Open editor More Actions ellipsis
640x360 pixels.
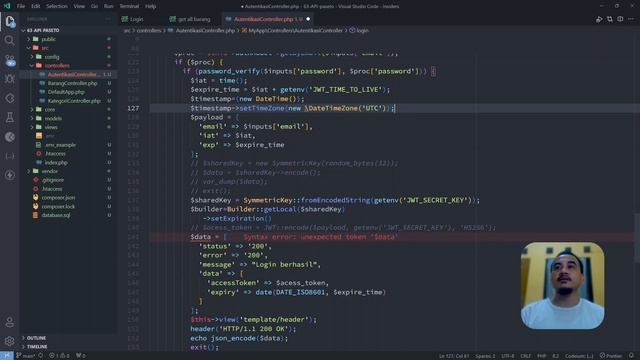point(631,19)
